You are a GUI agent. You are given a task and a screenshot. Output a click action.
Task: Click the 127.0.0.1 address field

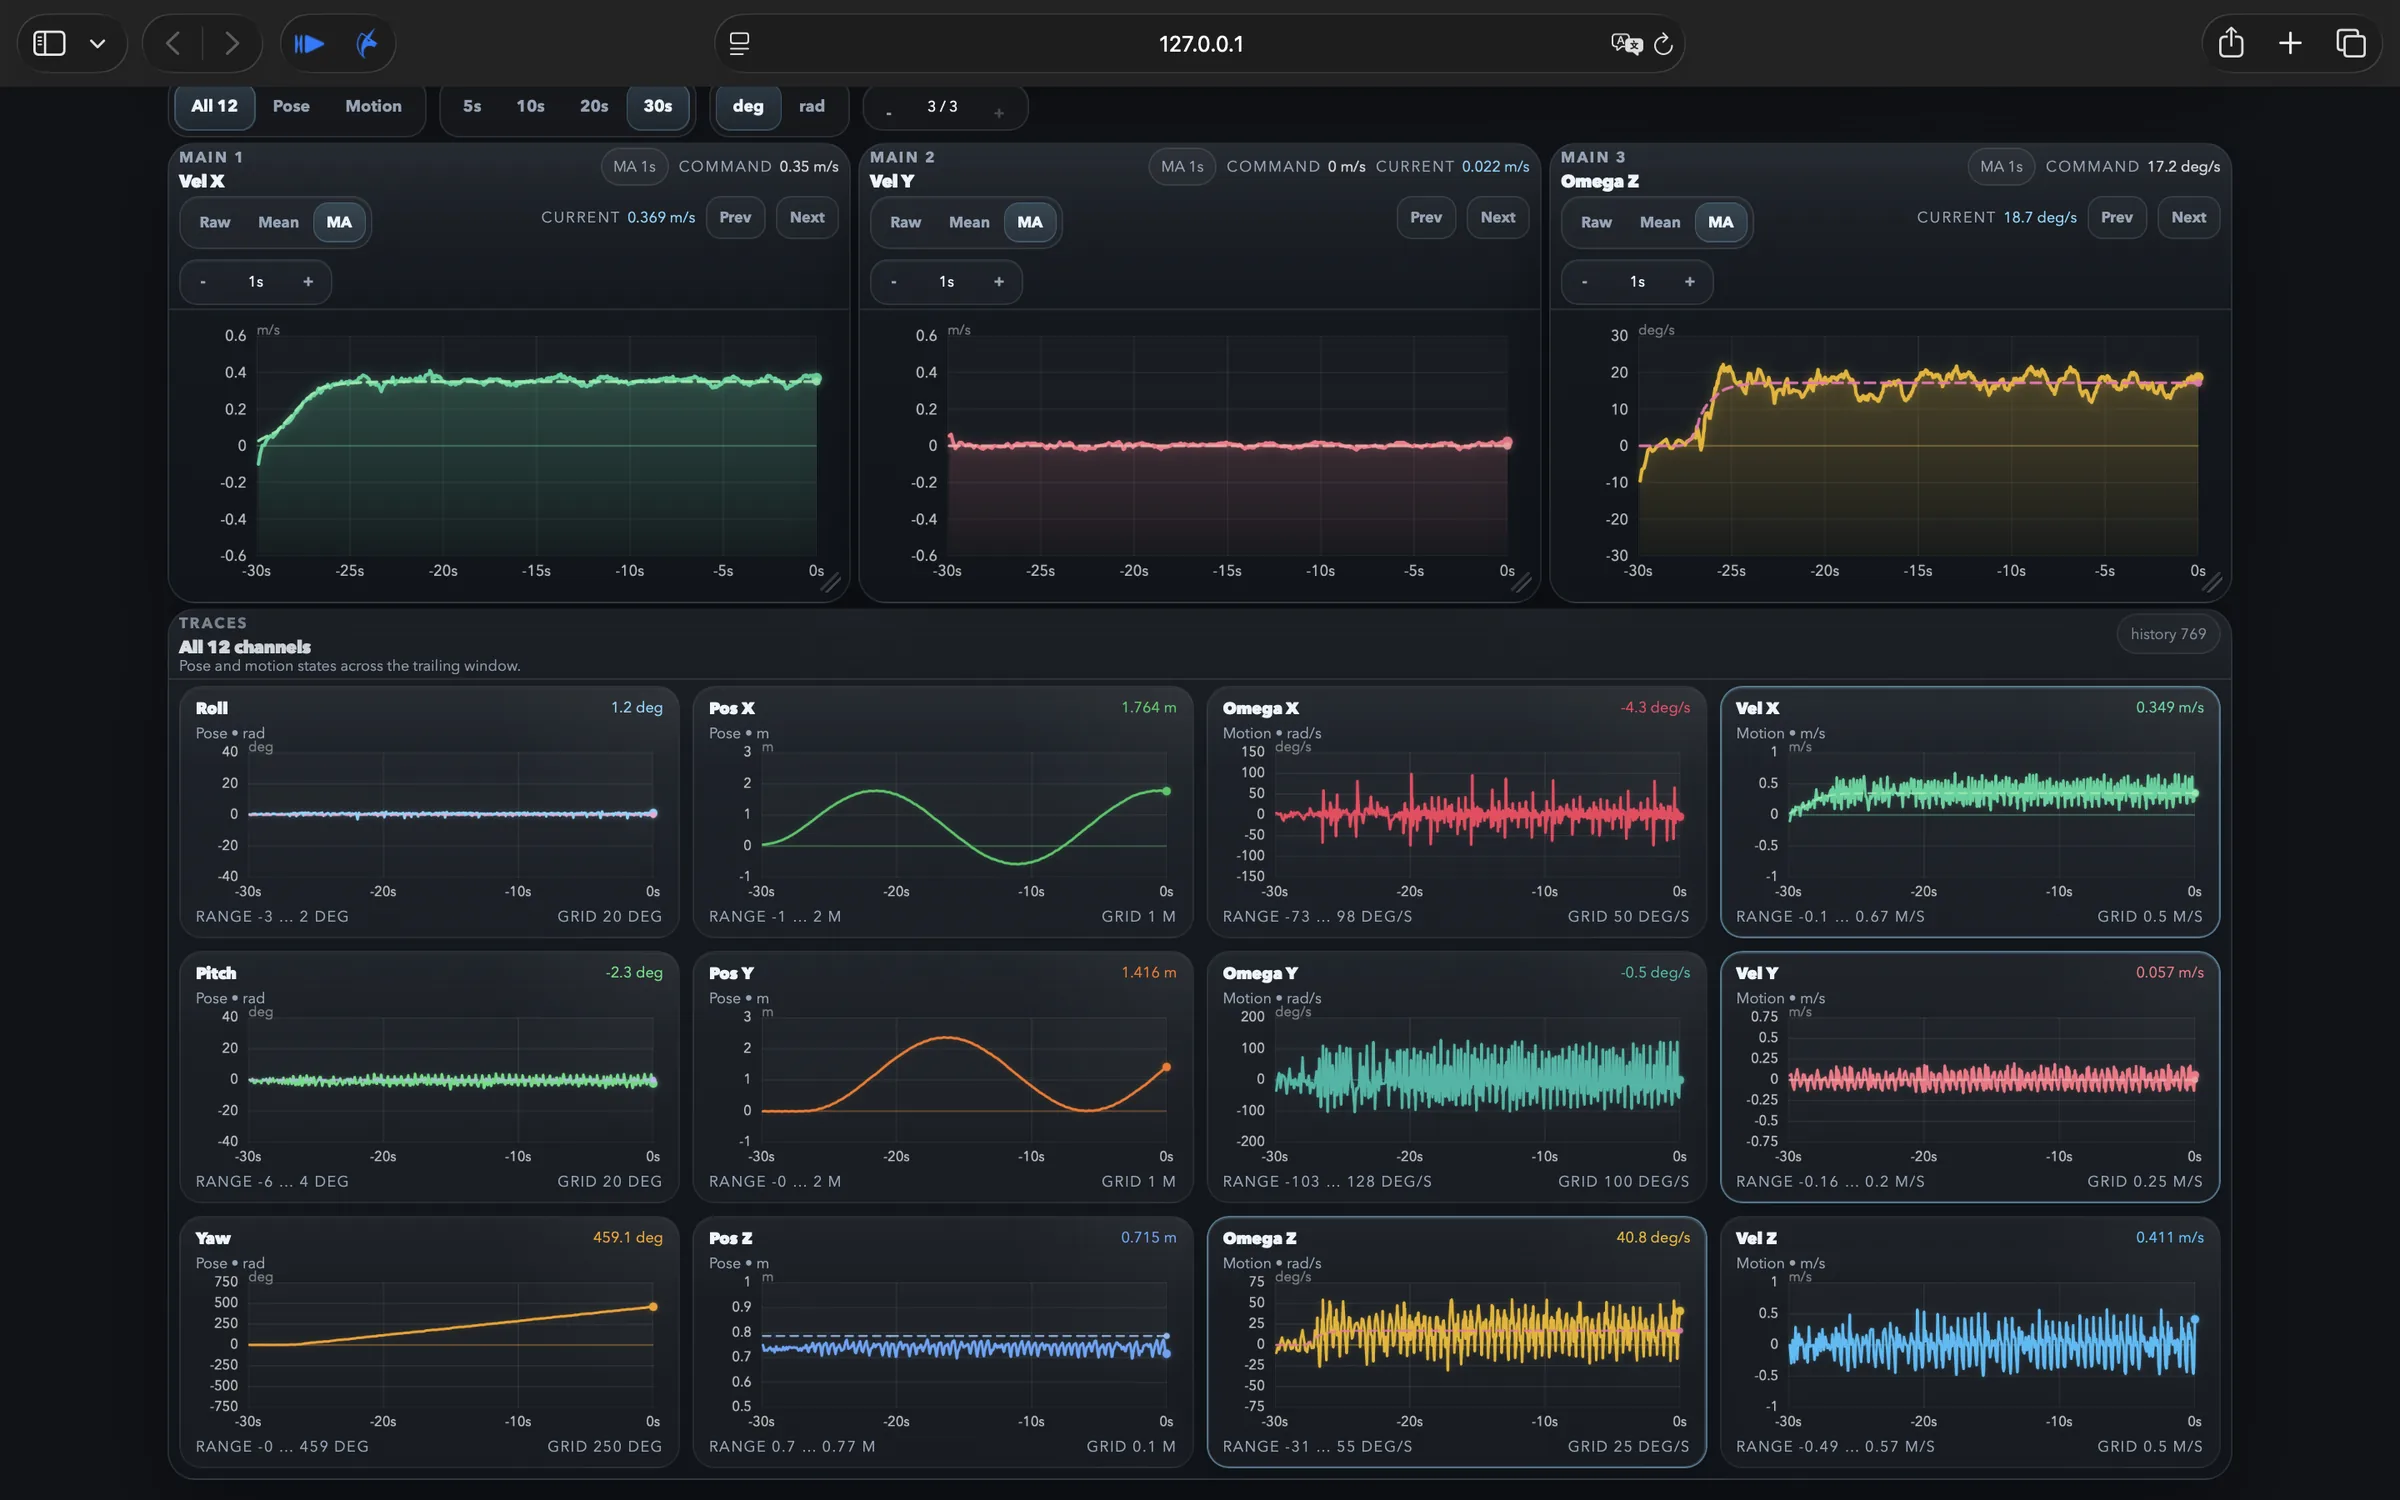1199,43
